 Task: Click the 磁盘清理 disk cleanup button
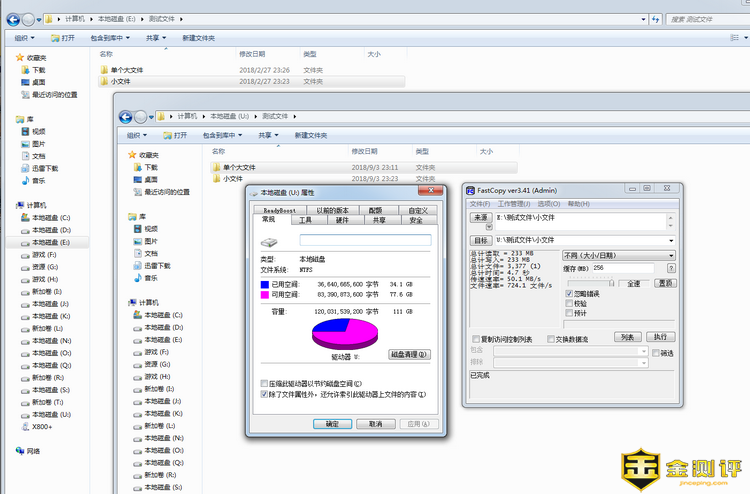[x=409, y=354]
